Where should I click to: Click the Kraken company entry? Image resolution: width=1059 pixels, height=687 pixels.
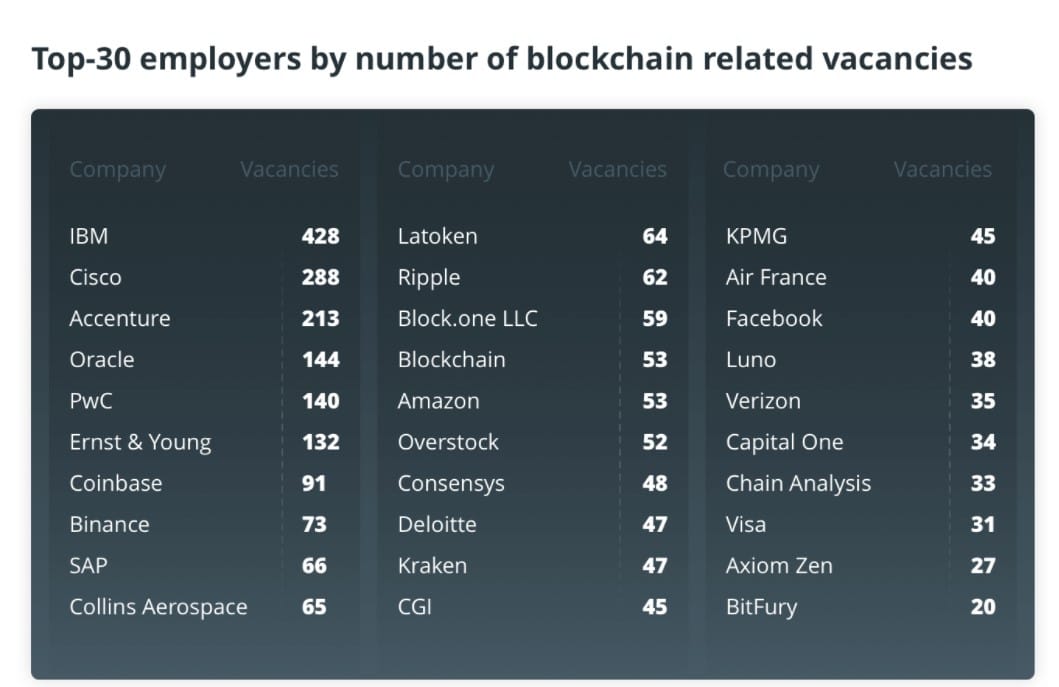click(432, 565)
